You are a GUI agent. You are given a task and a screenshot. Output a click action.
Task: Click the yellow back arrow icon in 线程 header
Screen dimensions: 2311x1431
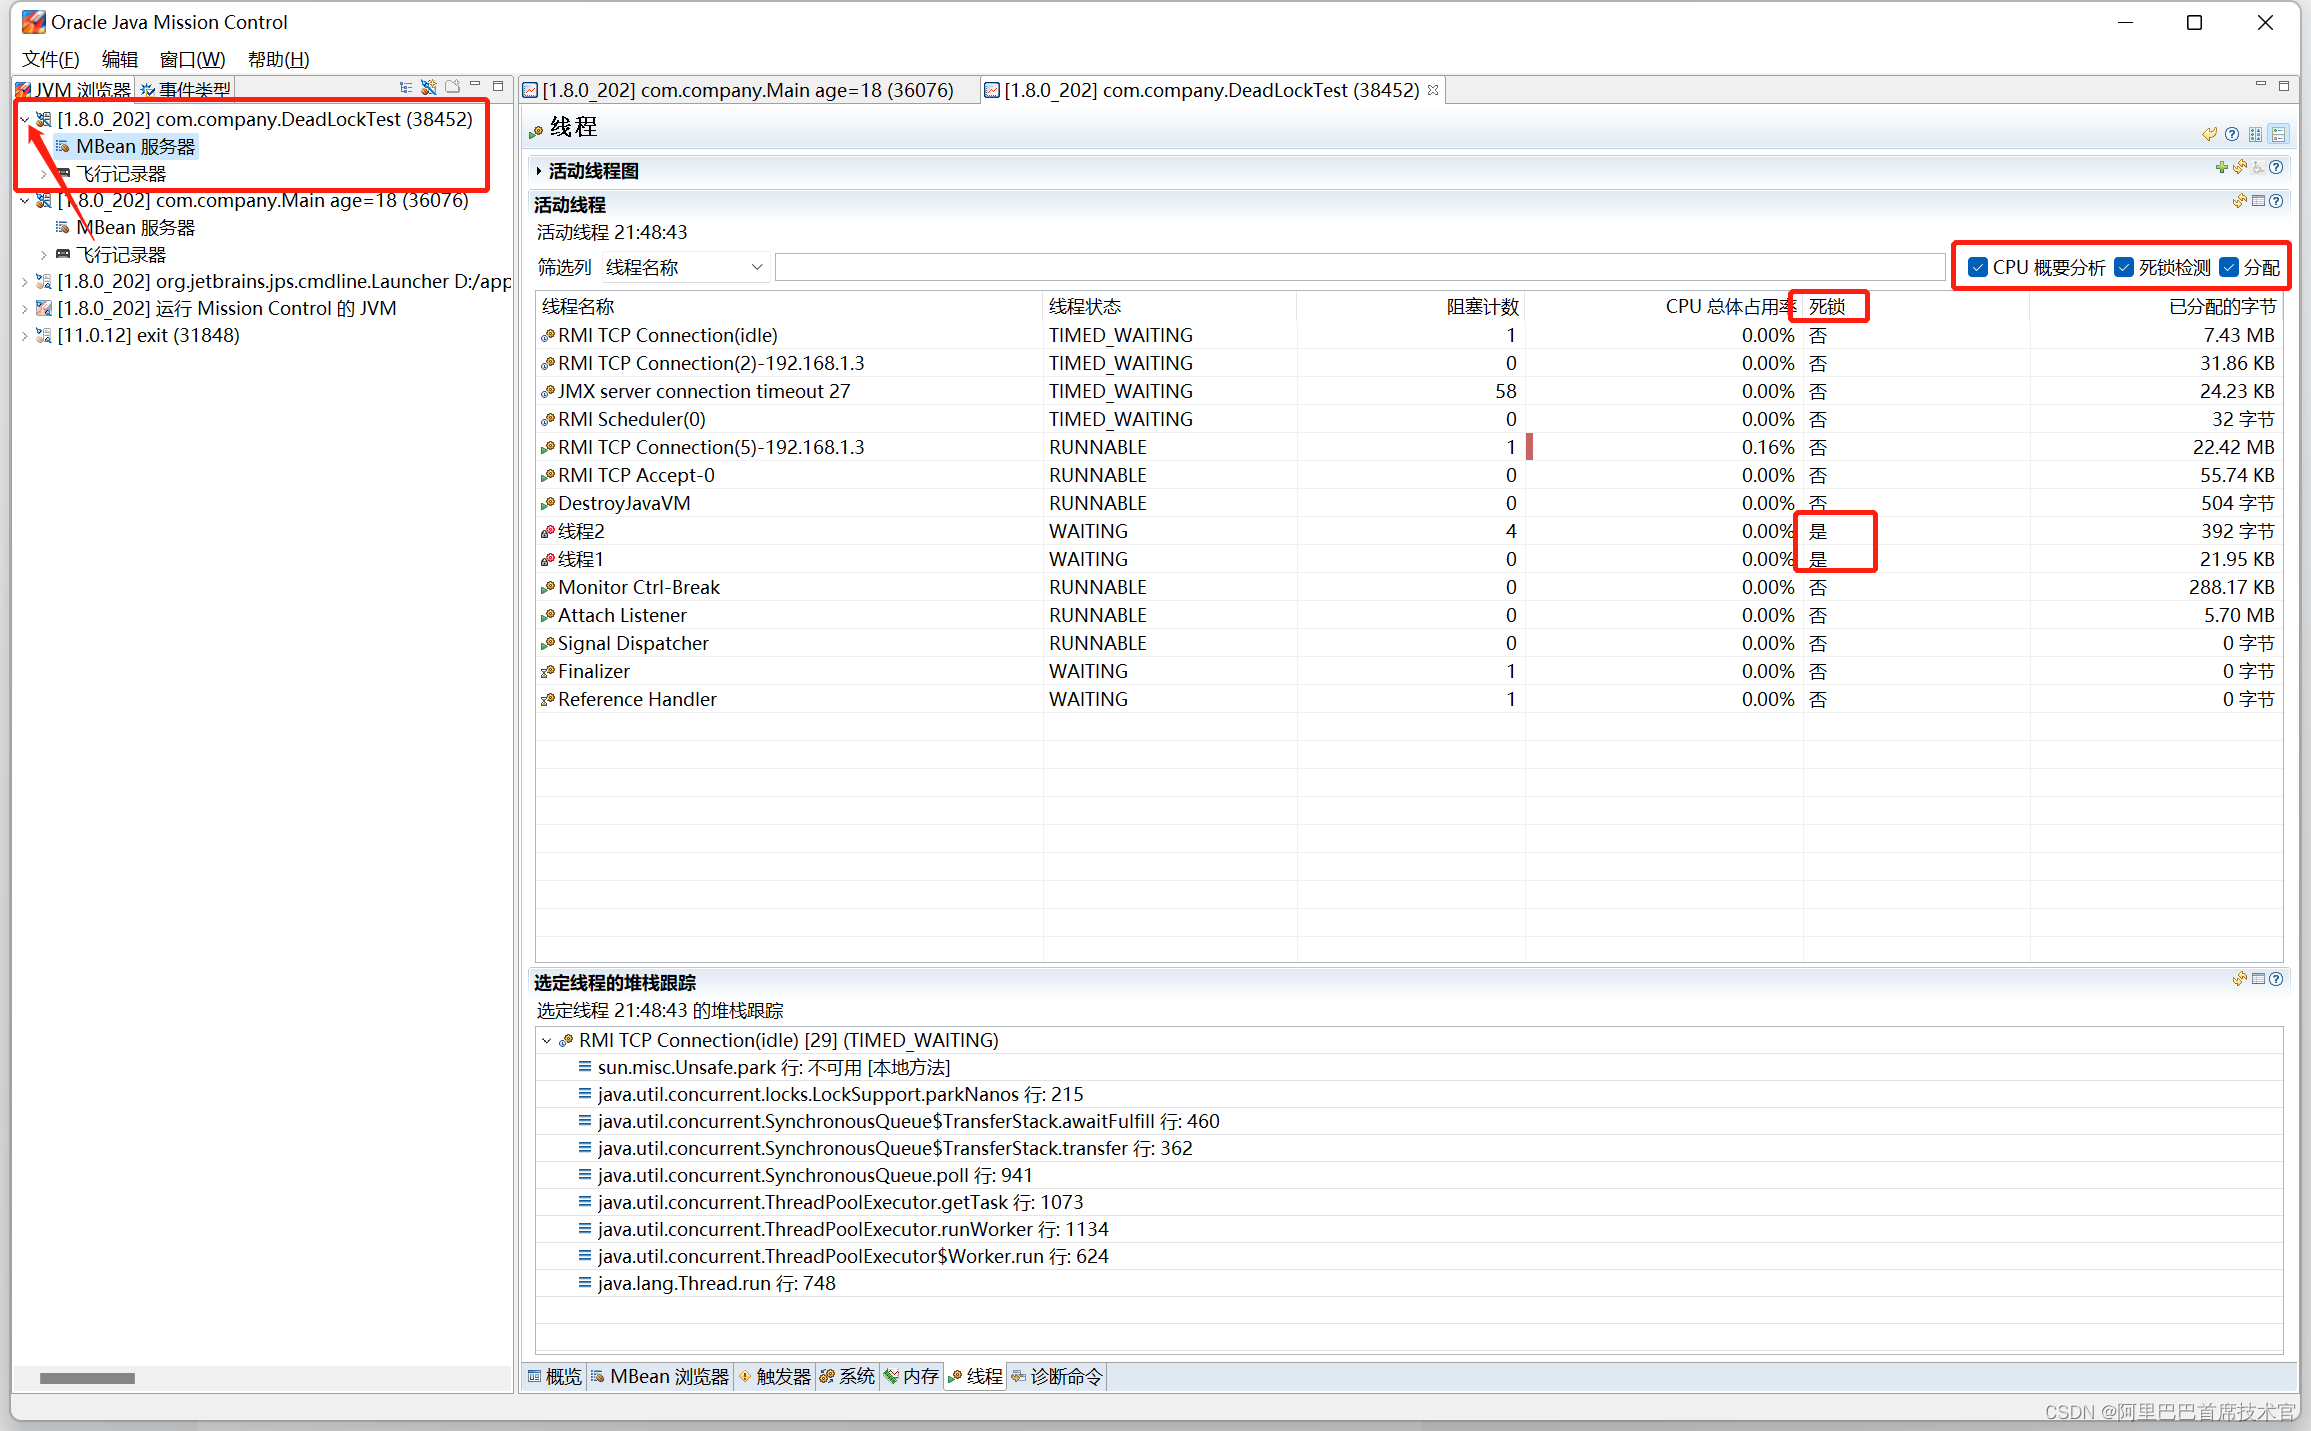pos(2210,134)
